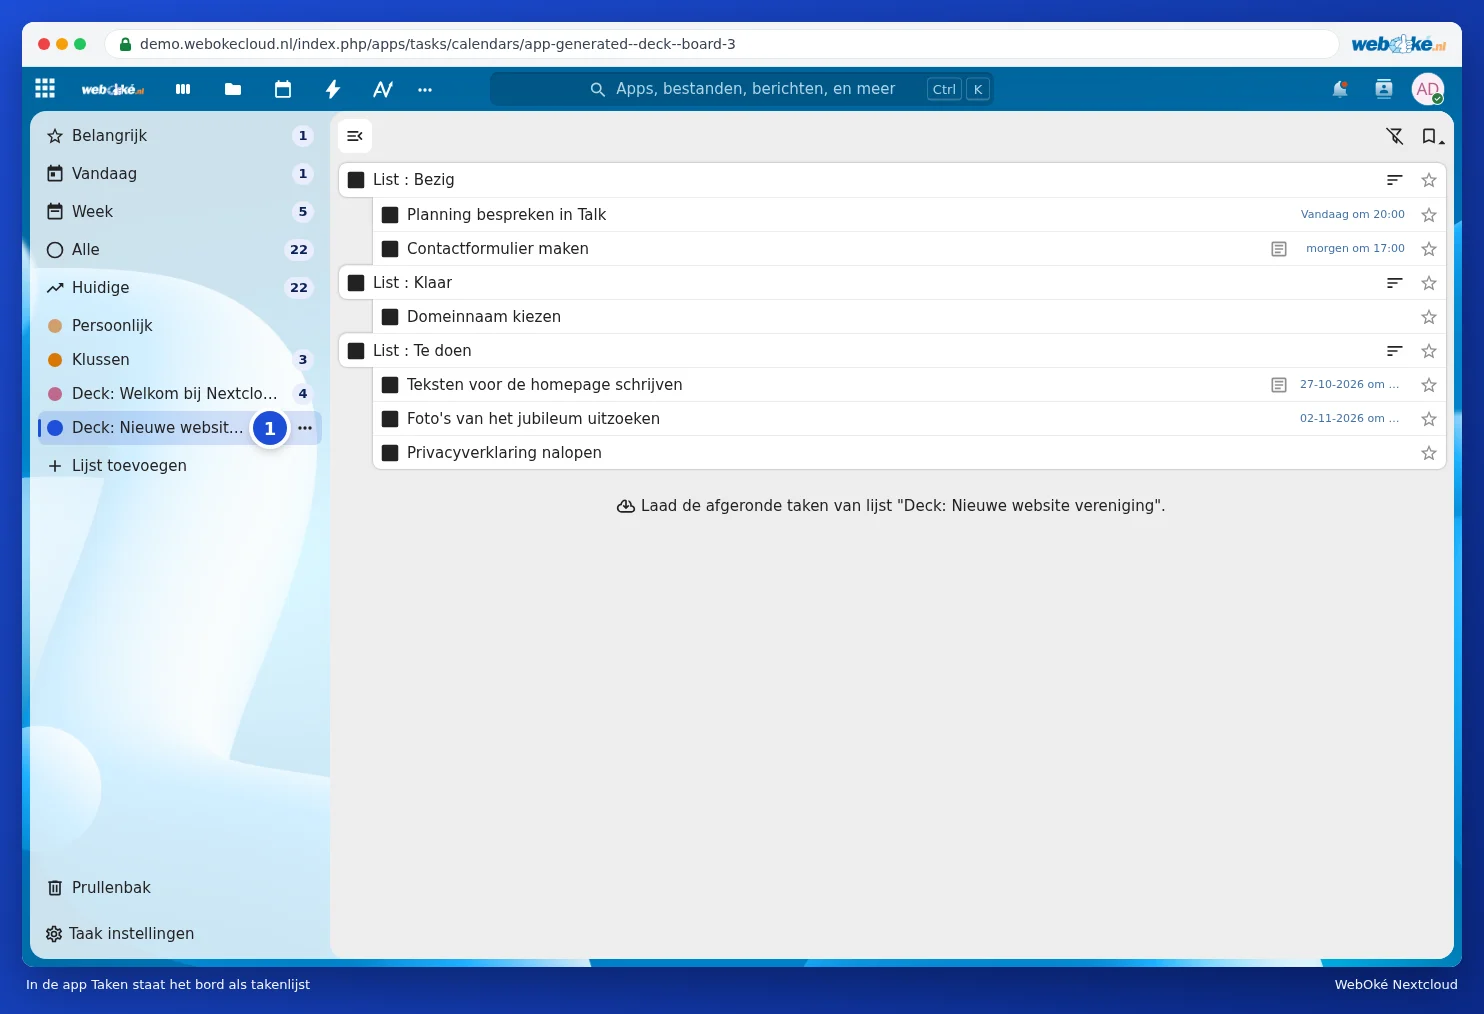Open the sort order dropdown
Image resolution: width=1484 pixels, height=1014 pixels.
(1433, 136)
